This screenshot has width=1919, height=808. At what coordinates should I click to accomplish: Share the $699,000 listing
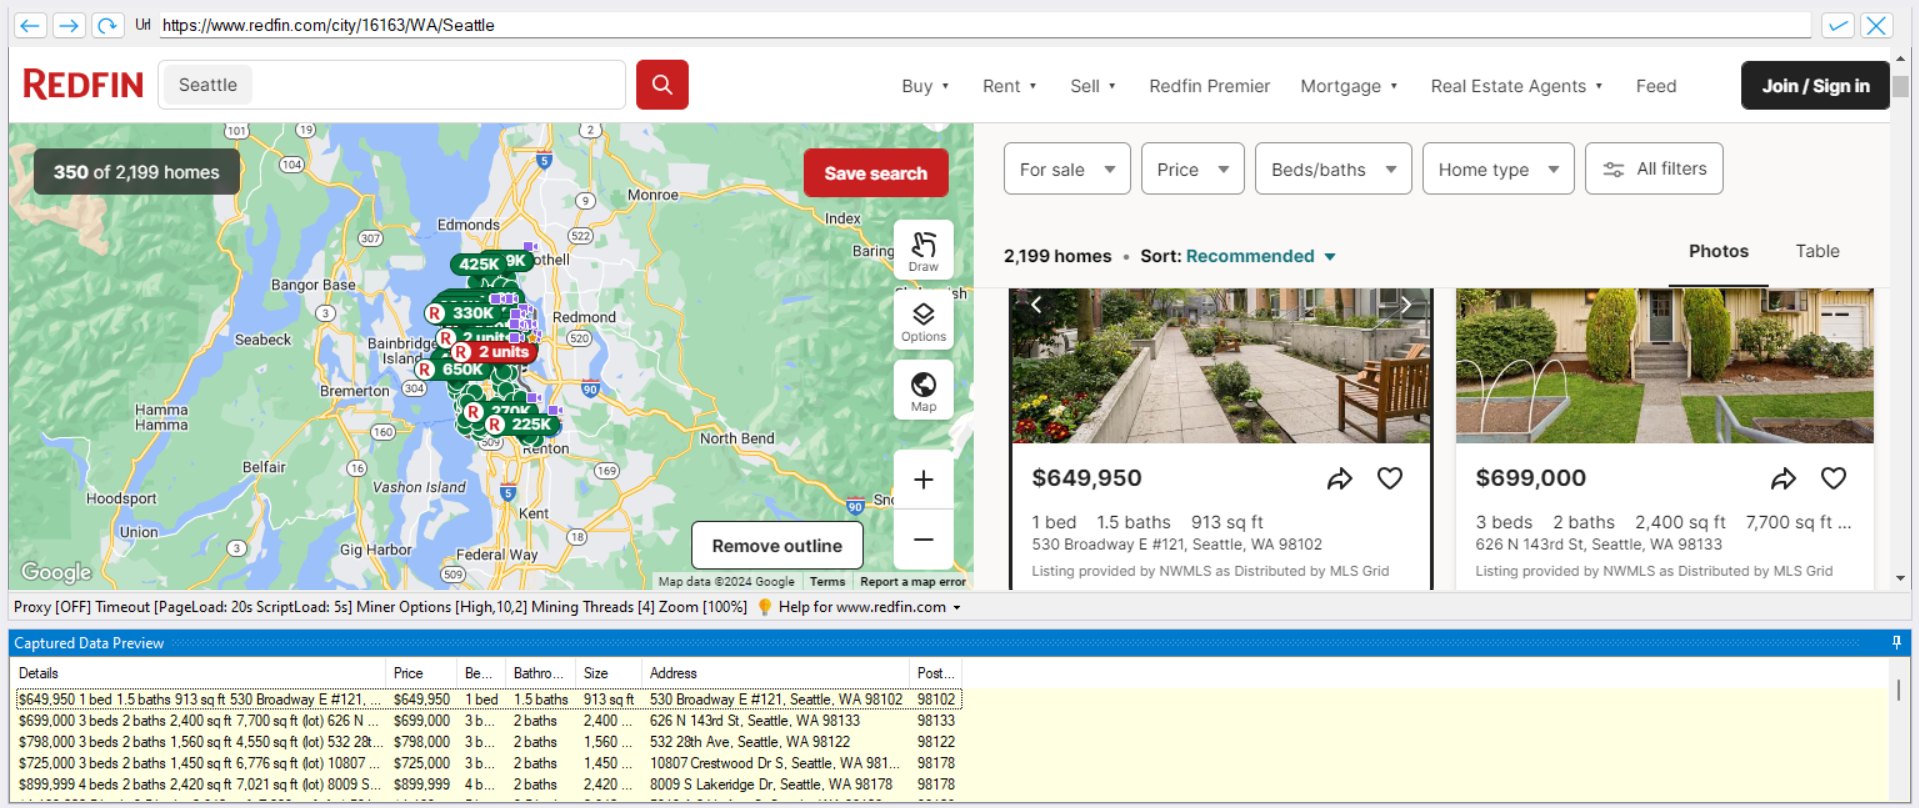(1783, 479)
